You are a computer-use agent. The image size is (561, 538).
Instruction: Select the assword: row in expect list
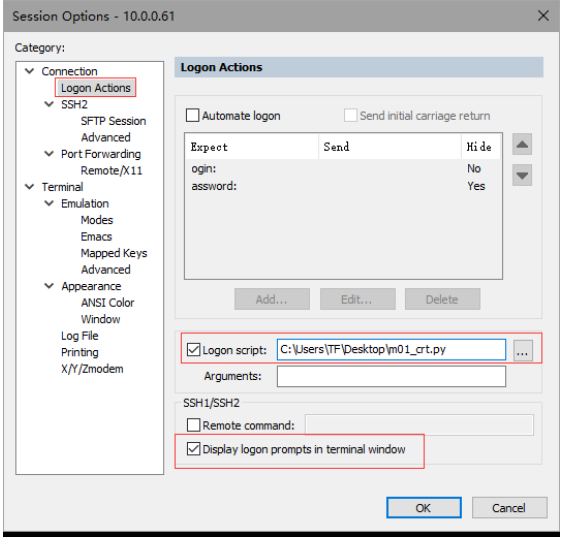click(x=343, y=186)
